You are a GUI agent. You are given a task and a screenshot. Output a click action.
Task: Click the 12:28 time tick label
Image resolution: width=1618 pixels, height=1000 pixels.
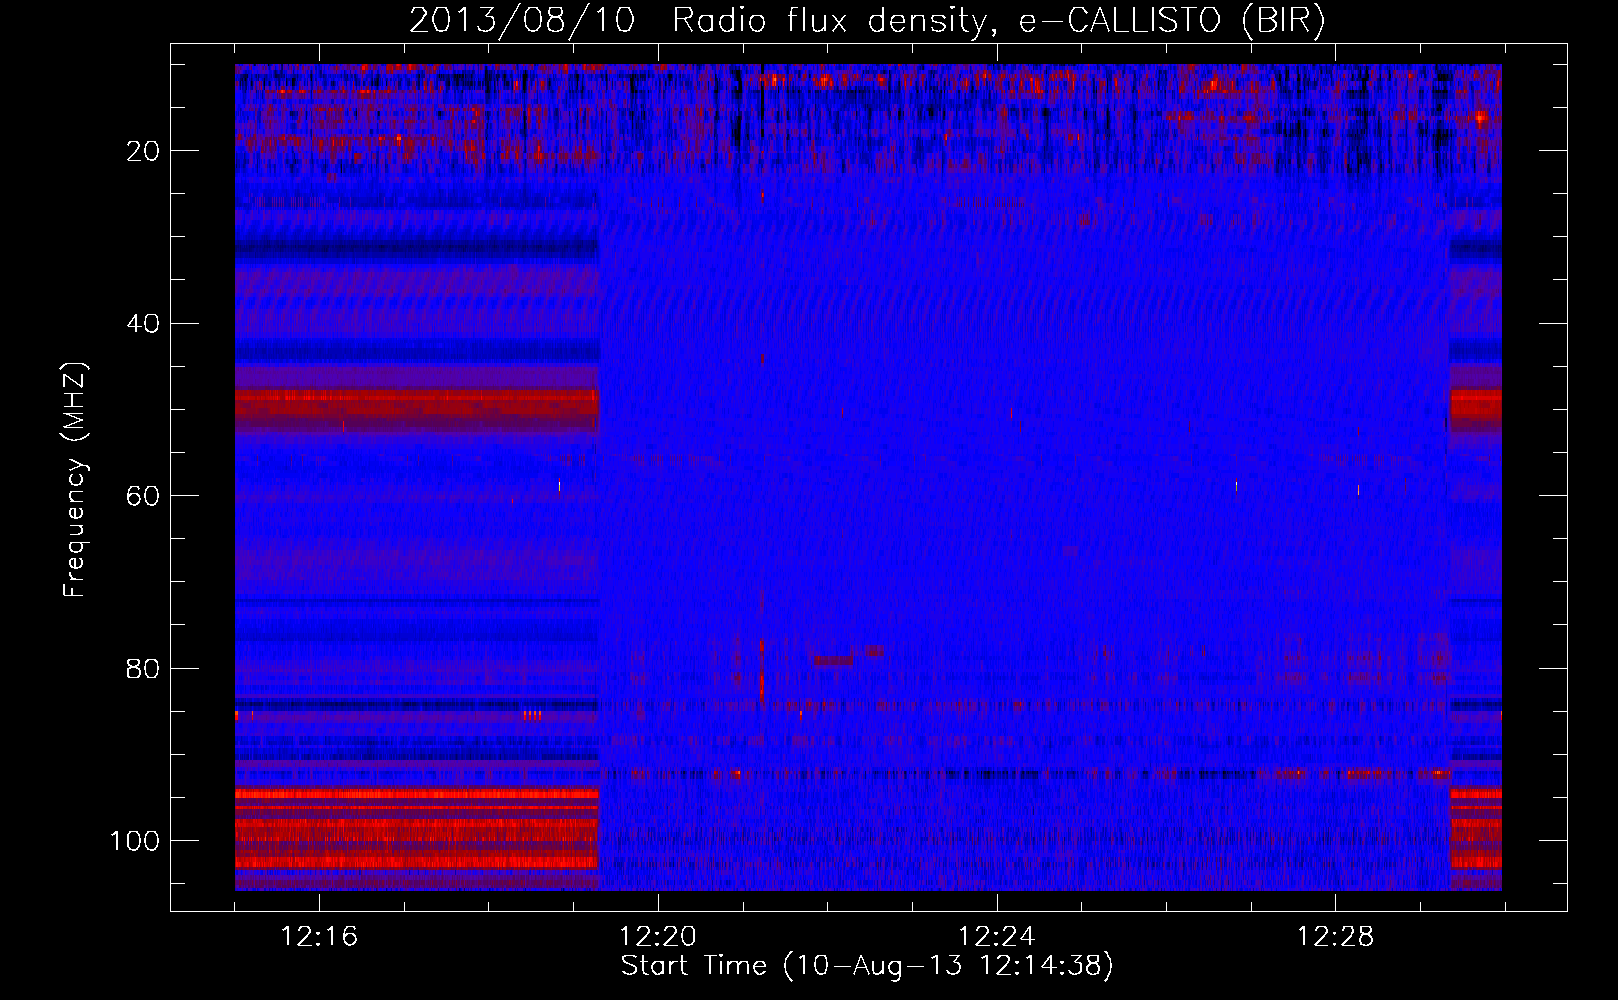pyautogui.click(x=1336, y=937)
